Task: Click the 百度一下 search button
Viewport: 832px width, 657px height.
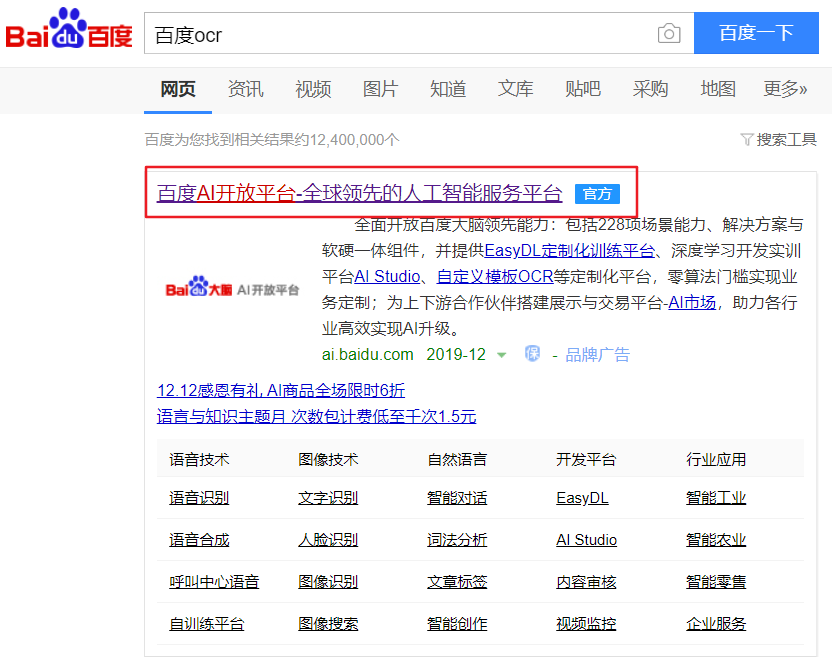Action: click(756, 33)
